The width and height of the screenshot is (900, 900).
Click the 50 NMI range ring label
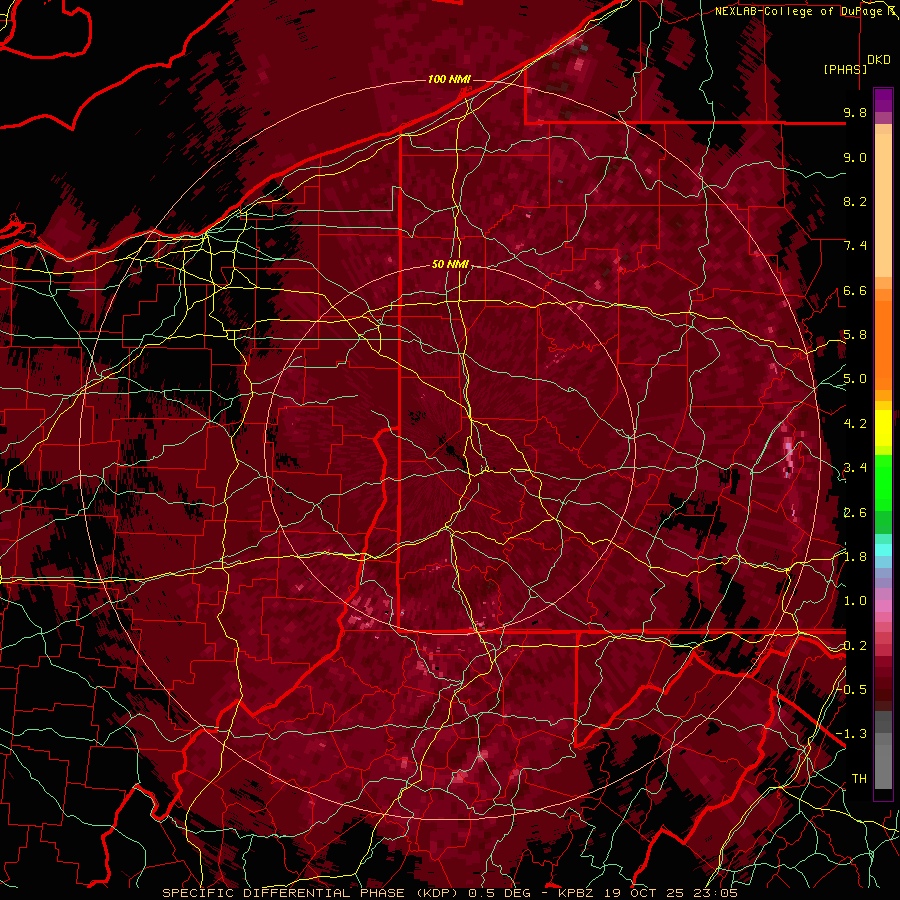click(x=451, y=265)
